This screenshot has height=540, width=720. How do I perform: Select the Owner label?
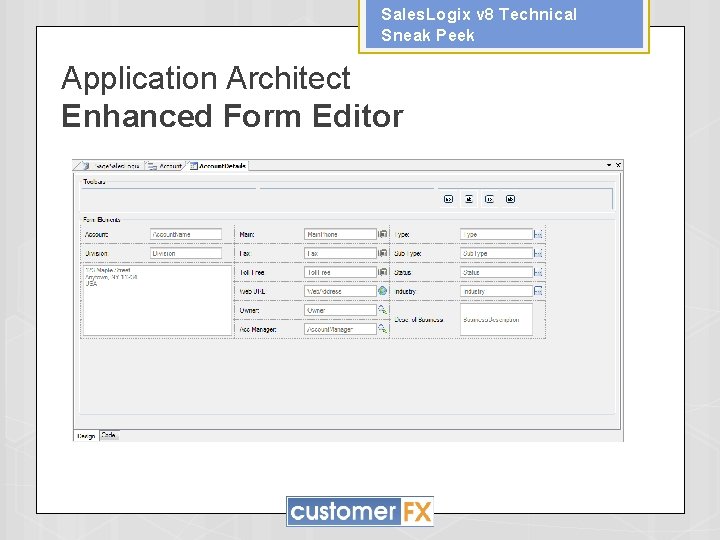click(x=249, y=310)
